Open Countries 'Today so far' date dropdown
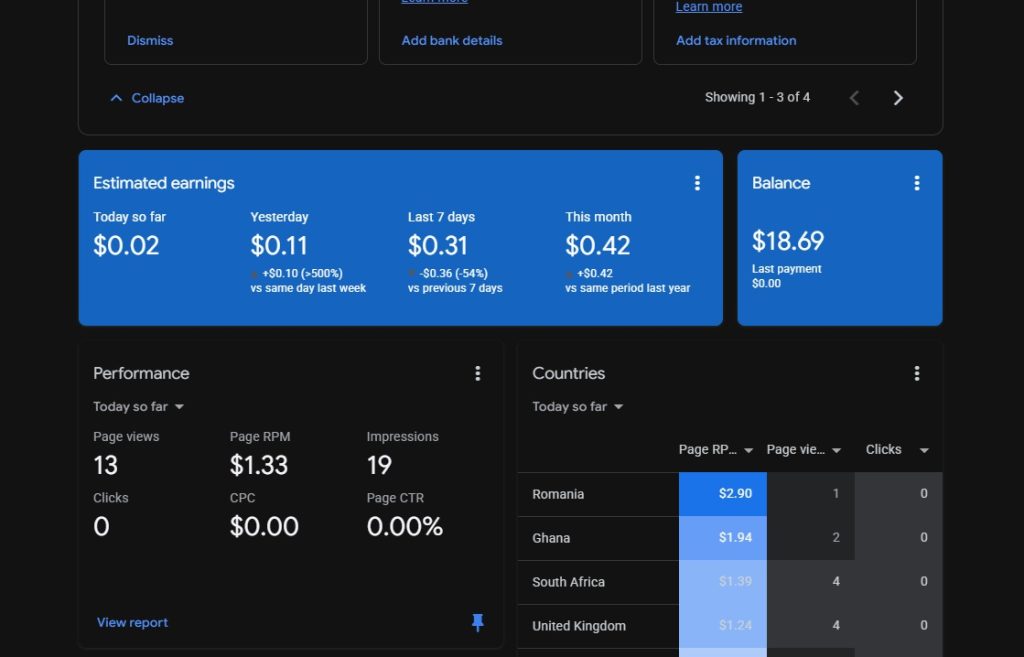1024x657 pixels. click(x=578, y=407)
